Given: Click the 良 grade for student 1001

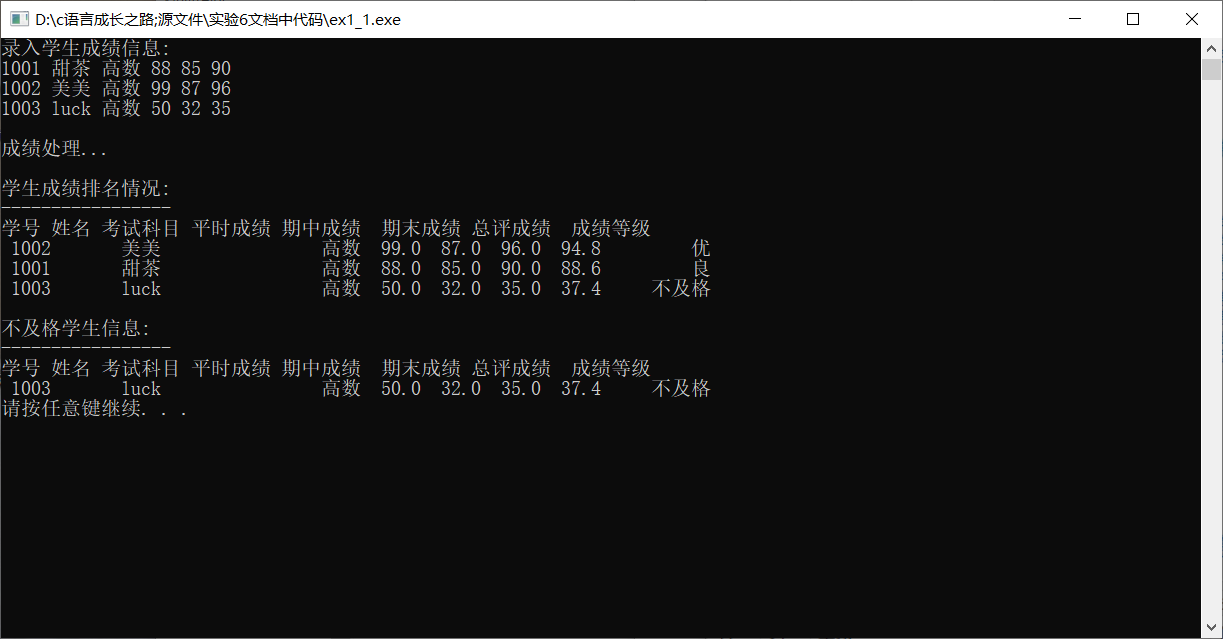Looking at the screenshot, I should pos(701,268).
